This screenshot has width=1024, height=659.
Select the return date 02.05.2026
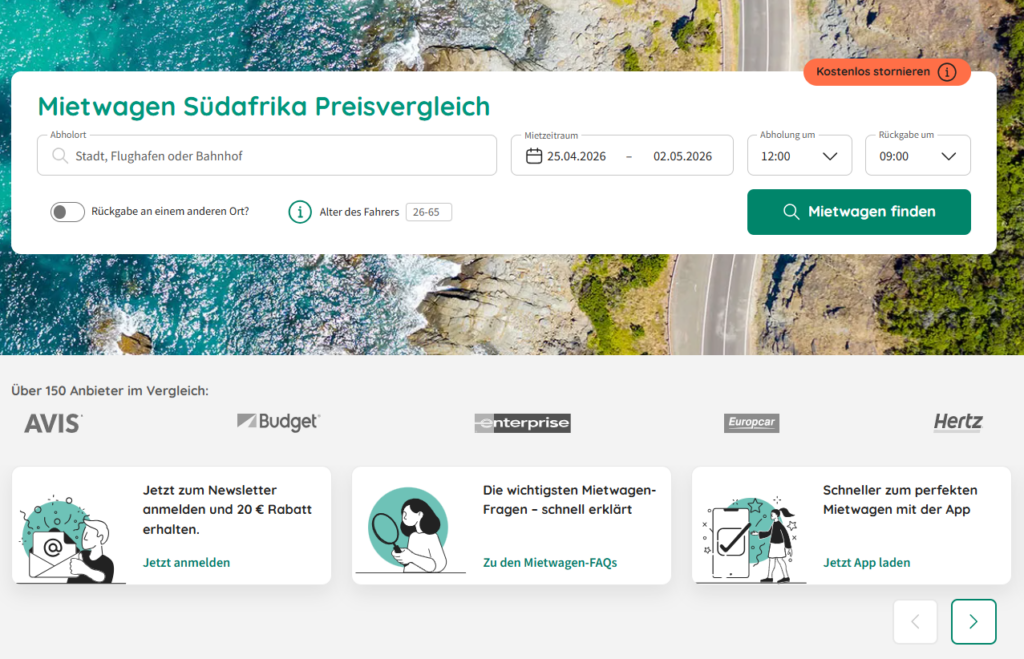(x=682, y=156)
